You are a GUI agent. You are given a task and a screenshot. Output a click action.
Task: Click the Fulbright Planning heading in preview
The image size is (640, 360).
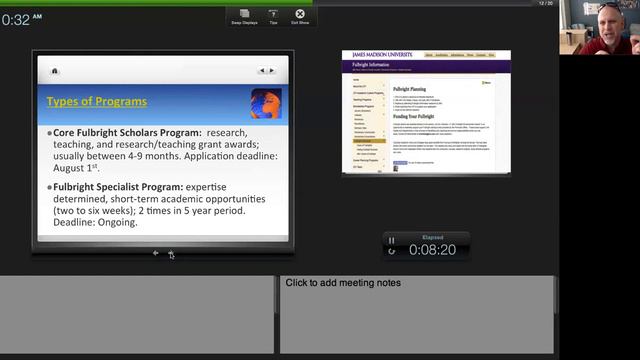pos(409,89)
